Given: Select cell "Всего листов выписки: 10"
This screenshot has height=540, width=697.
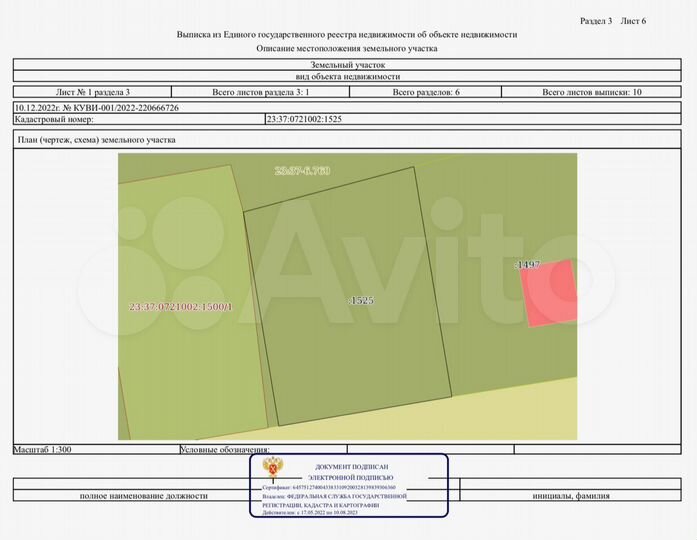Looking at the screenshot, I should (592, 92).
